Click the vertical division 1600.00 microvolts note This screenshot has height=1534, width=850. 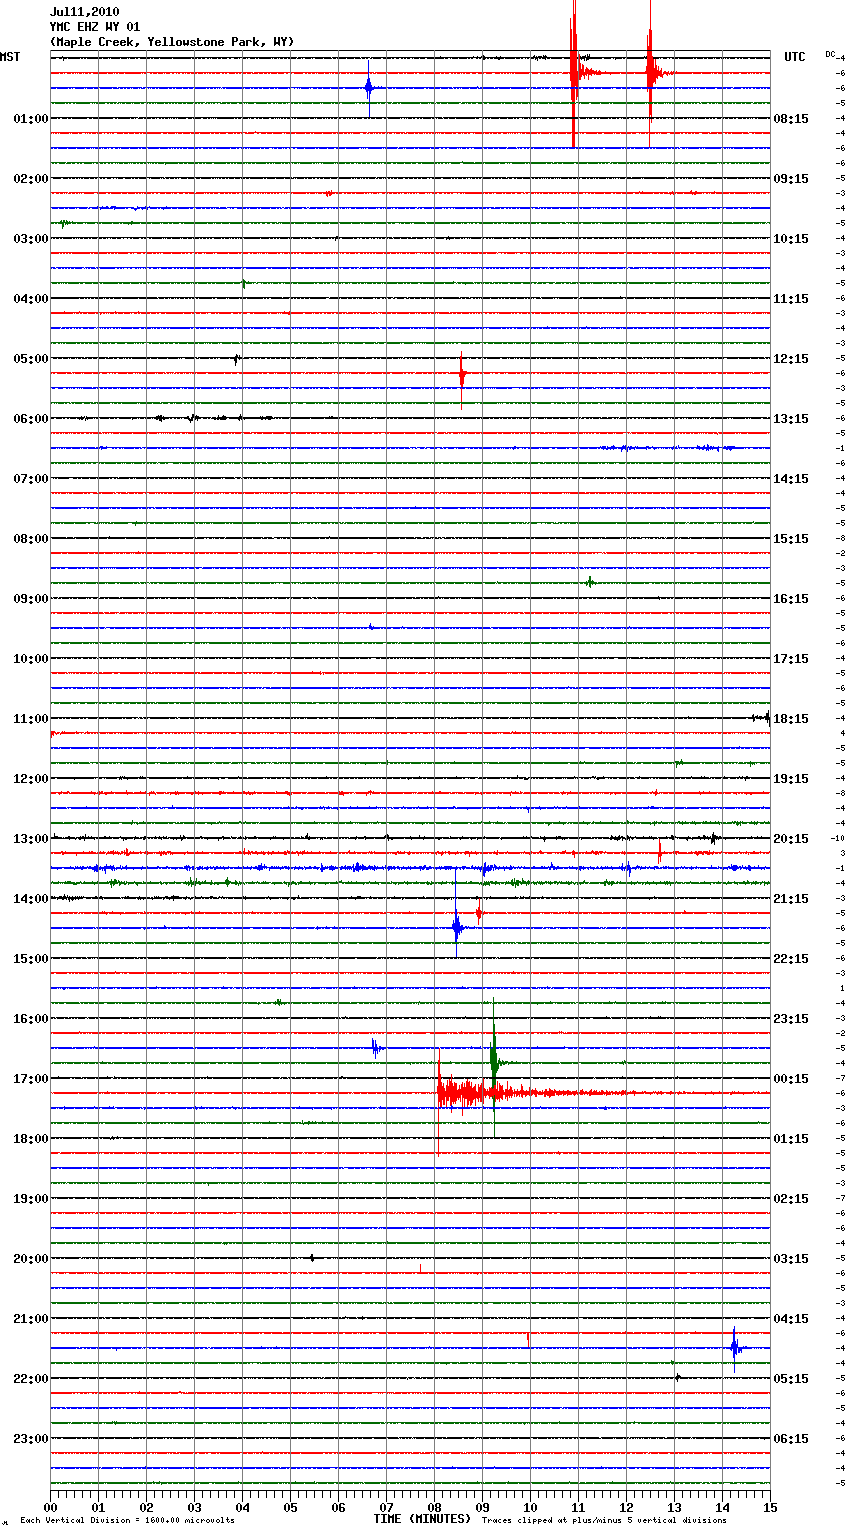127,1520
